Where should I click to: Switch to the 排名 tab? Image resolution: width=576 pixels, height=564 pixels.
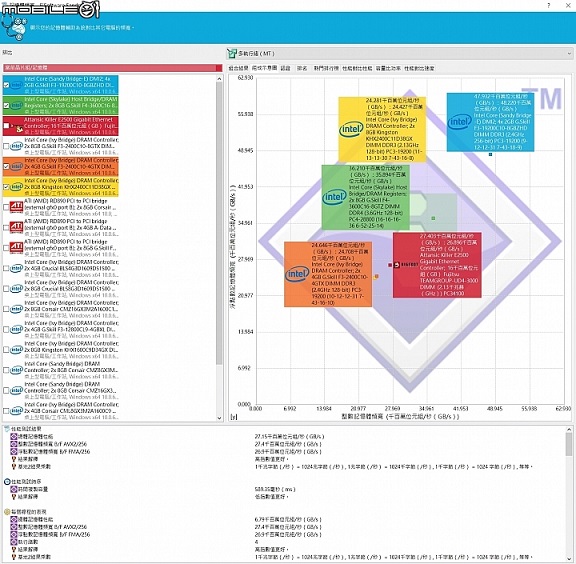tap(302, 68)
